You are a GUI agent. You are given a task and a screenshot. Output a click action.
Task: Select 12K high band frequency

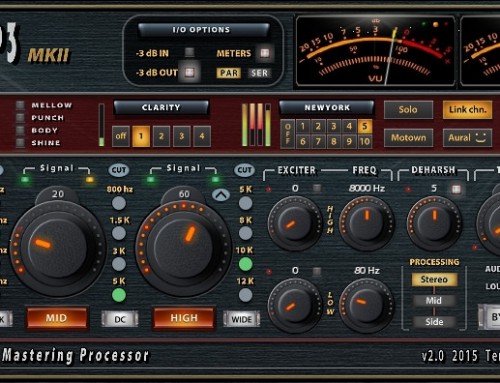(245, 295)
